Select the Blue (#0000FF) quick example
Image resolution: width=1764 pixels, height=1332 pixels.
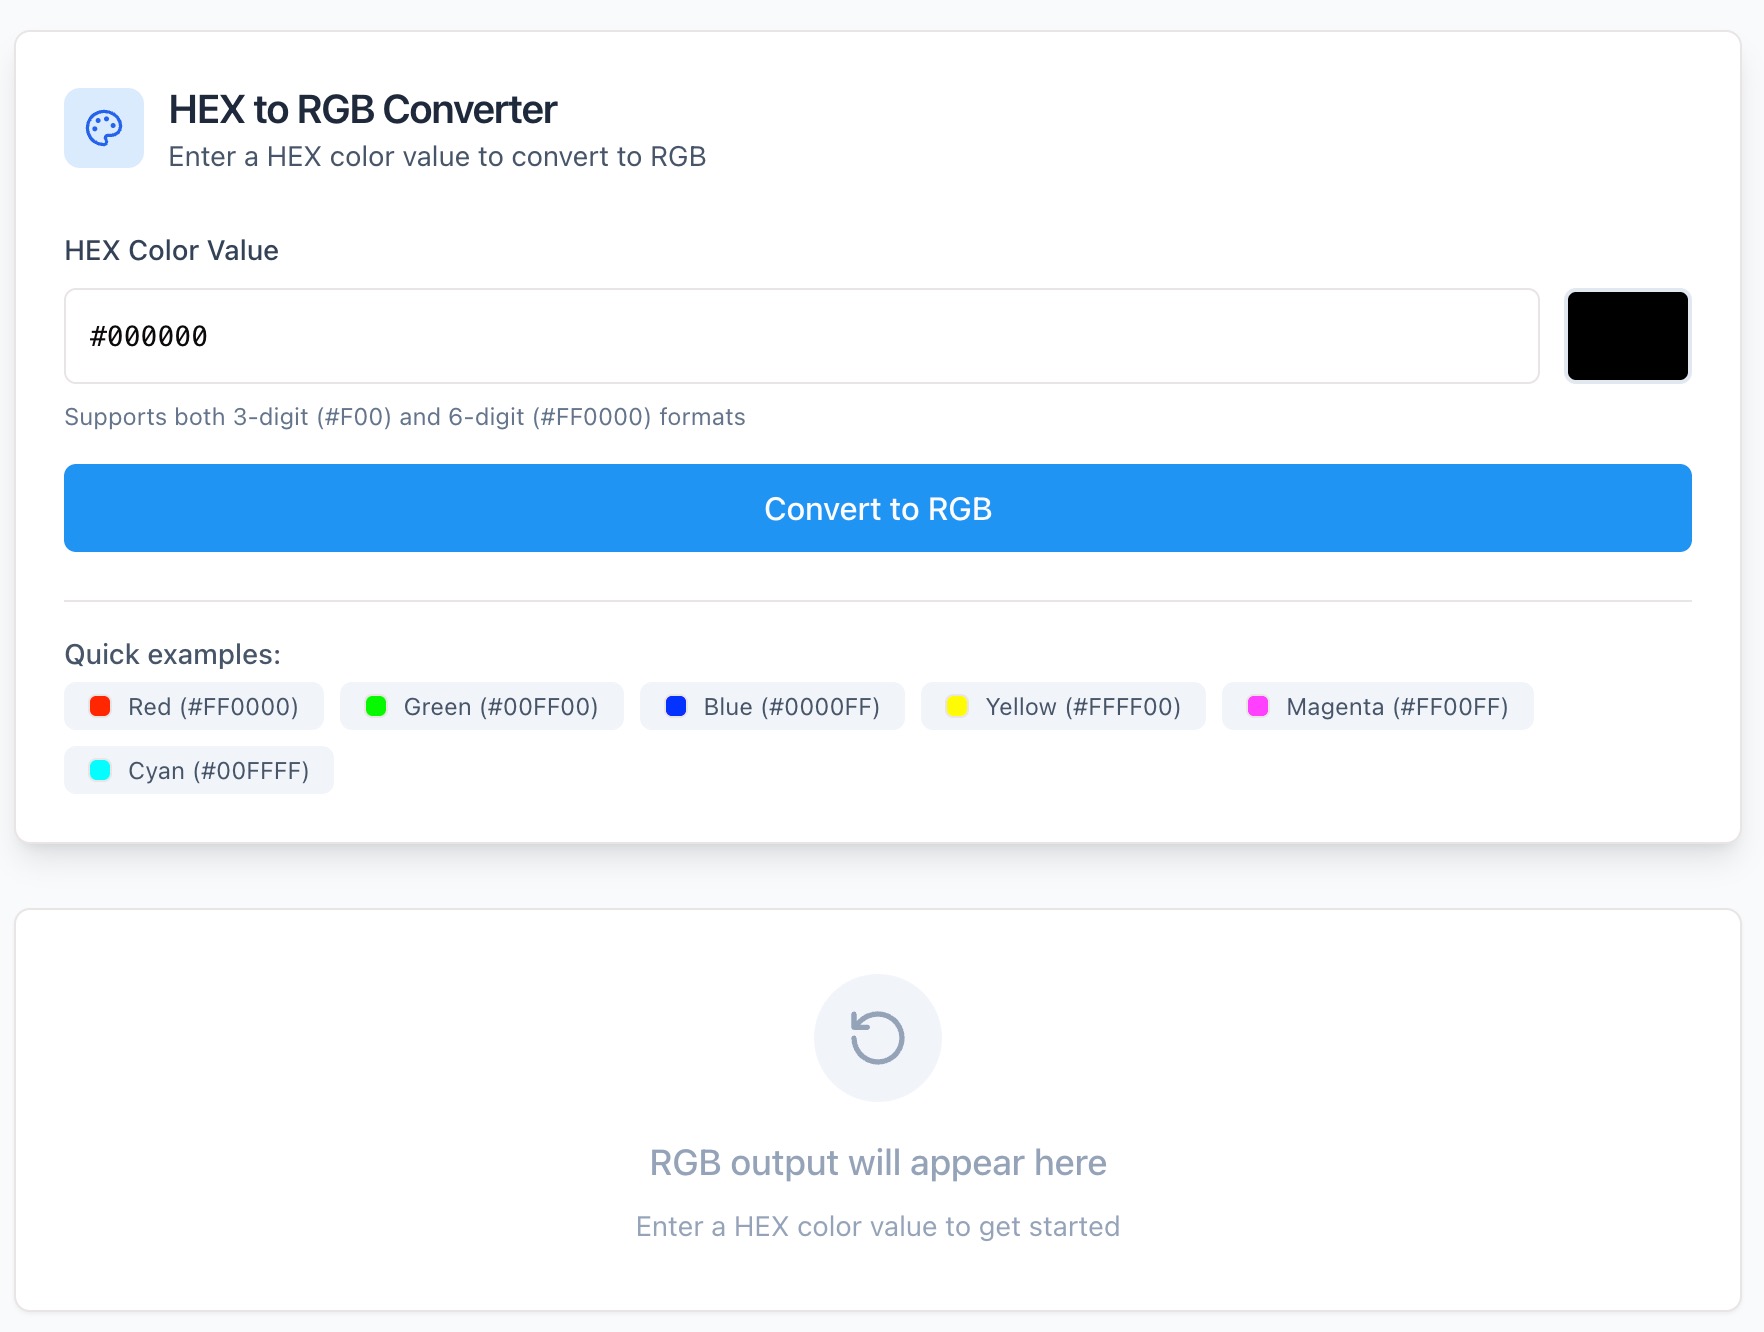click(771, 706)
